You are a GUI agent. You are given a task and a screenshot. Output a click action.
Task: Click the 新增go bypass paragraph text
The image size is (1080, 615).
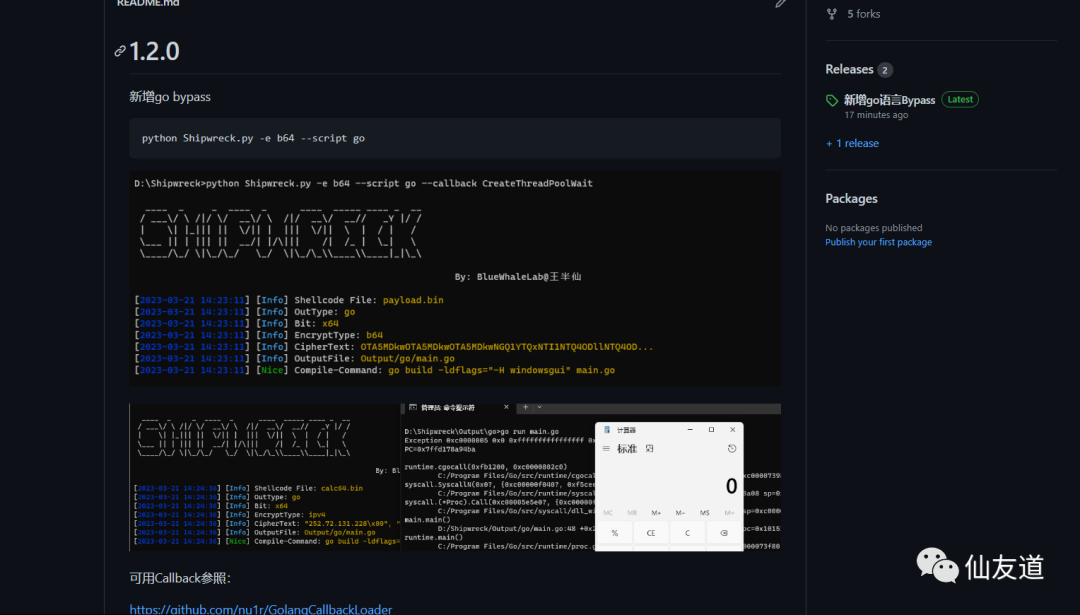(170, 96)
